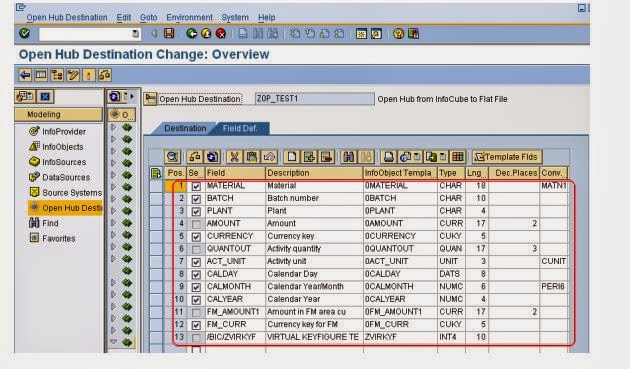Open help with the question mark icon
630x369 pixels.
click(x=398, y=33)
